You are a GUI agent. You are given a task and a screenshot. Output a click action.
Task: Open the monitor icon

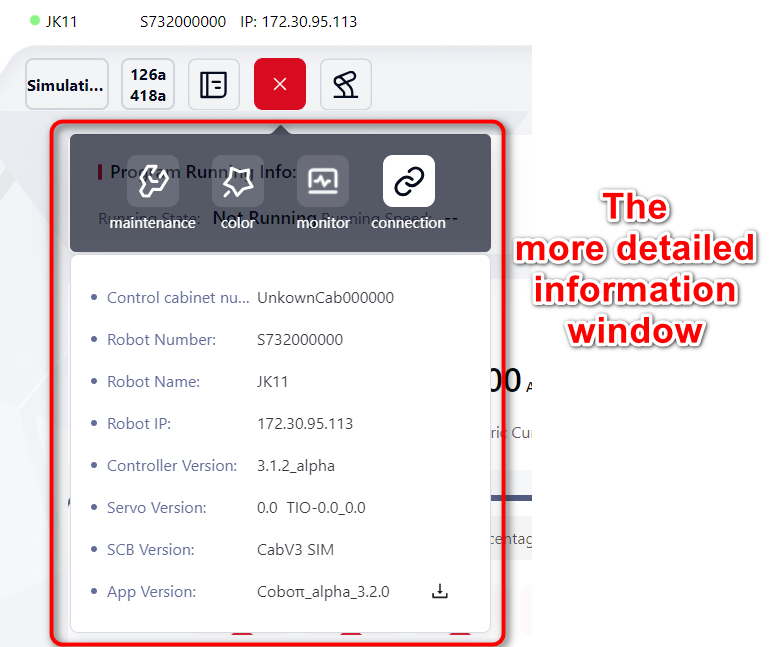(x=323, y=182)
